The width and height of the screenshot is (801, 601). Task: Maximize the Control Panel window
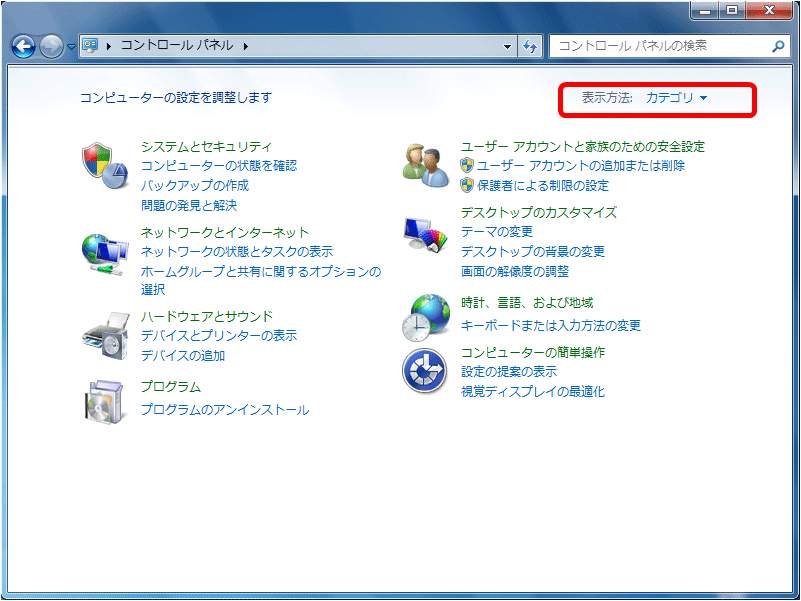click(x=732, y=10)
